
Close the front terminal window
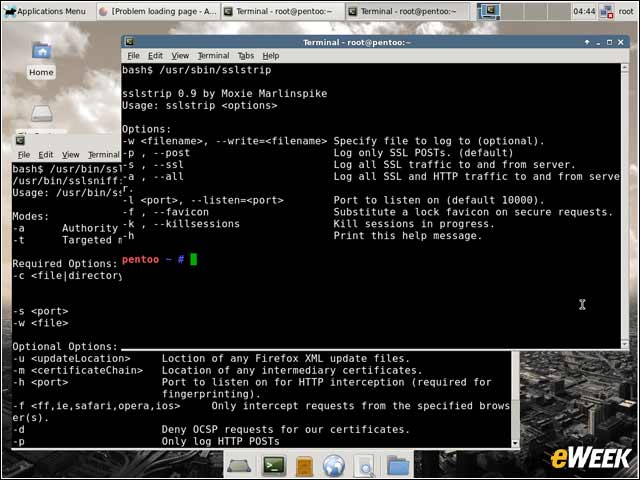point(621,42)
